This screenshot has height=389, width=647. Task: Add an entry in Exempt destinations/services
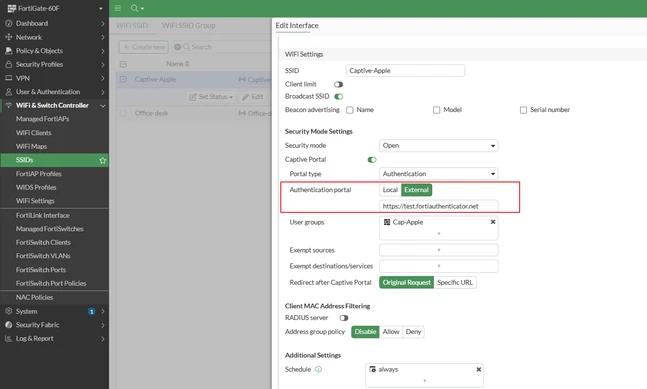(439, 266)
